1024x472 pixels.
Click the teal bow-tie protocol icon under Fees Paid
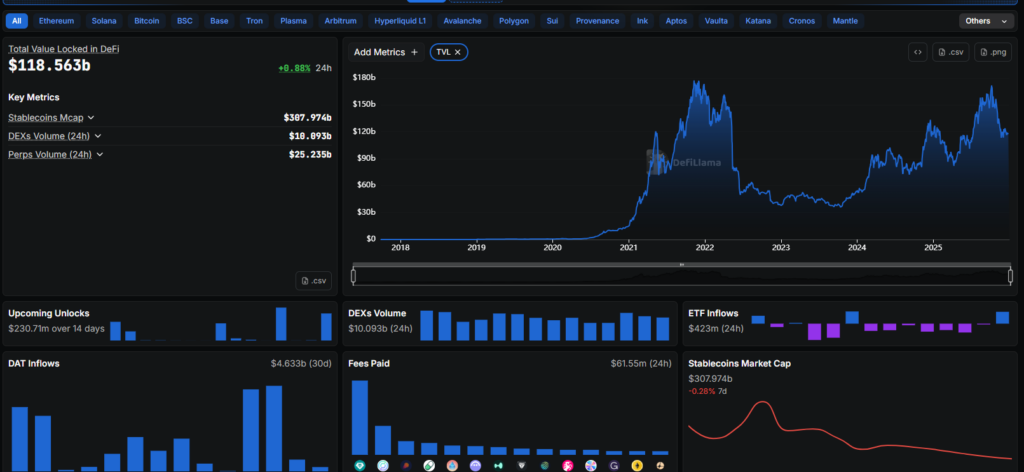coord(498,465)
